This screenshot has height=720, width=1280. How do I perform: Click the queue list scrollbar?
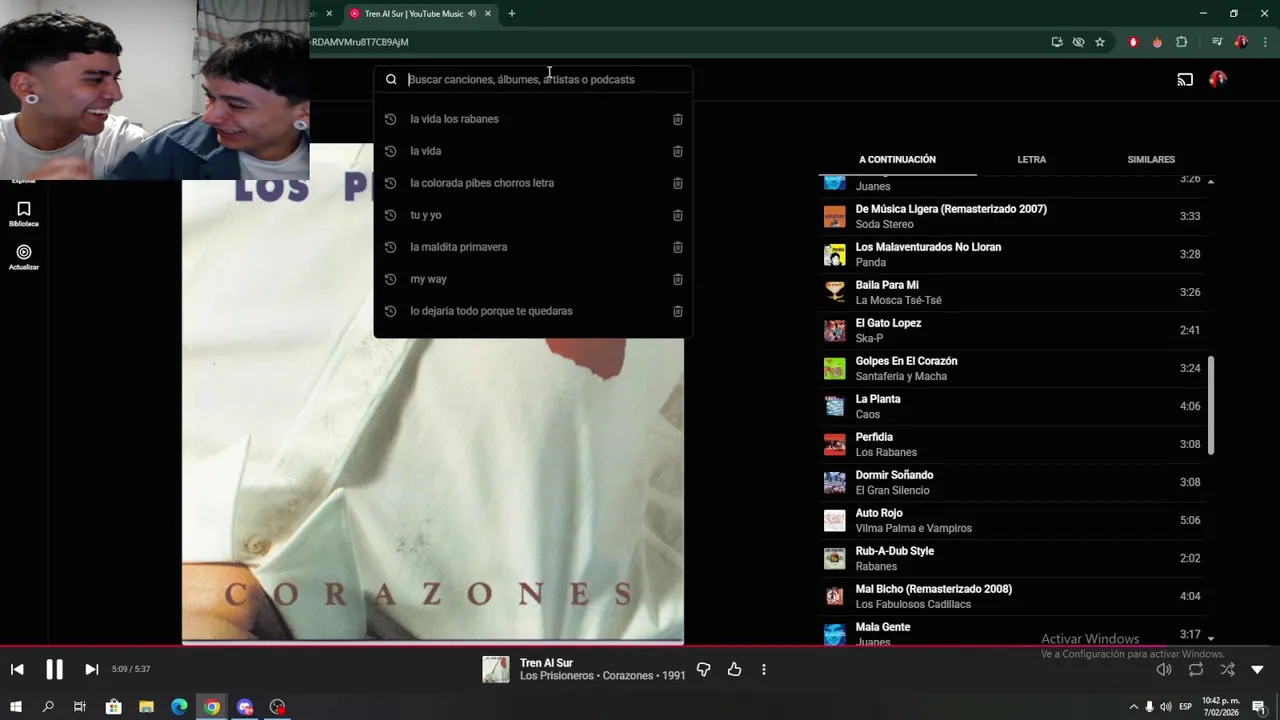pos(1211,405)
